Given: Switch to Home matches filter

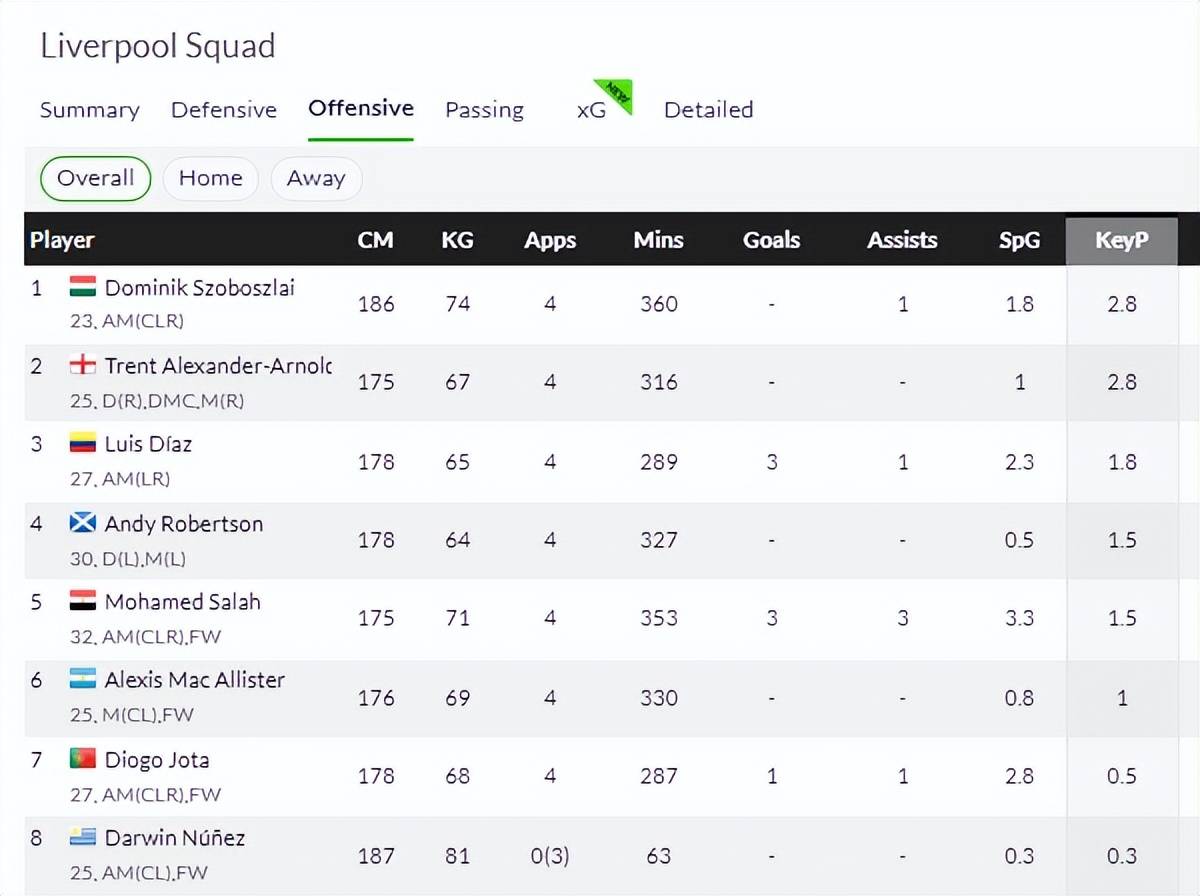Looking at the screenshot, I should [x=210, y=179].
